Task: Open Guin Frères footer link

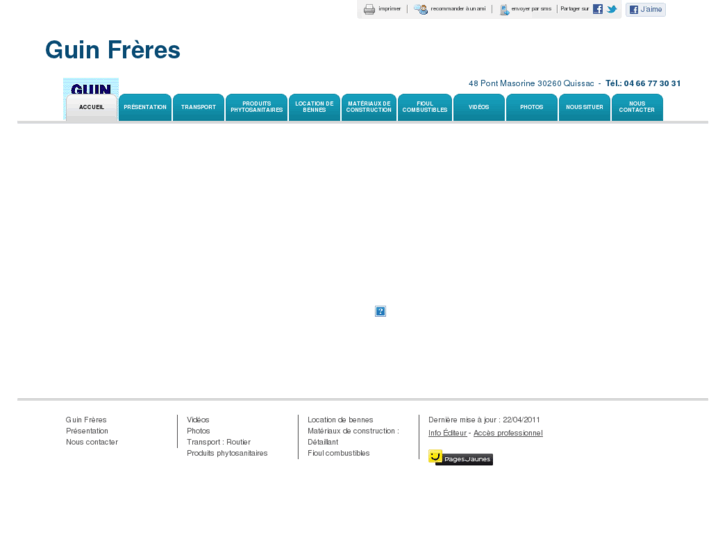Action: [86, 420]
